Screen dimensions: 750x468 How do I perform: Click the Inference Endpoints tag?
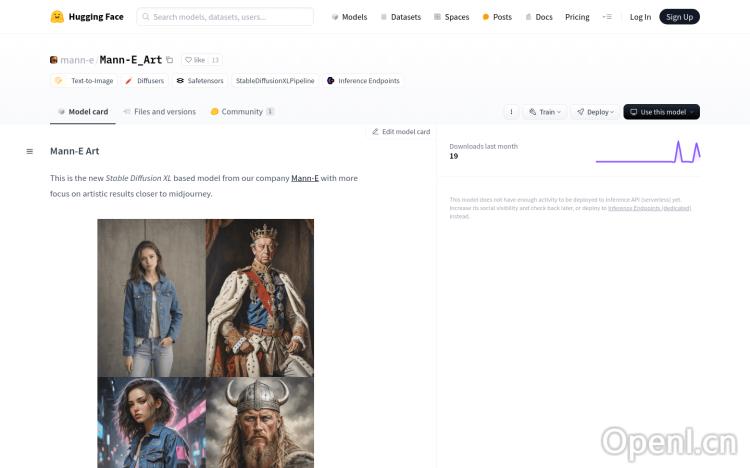pyautogui.click(x=363, y=80)
